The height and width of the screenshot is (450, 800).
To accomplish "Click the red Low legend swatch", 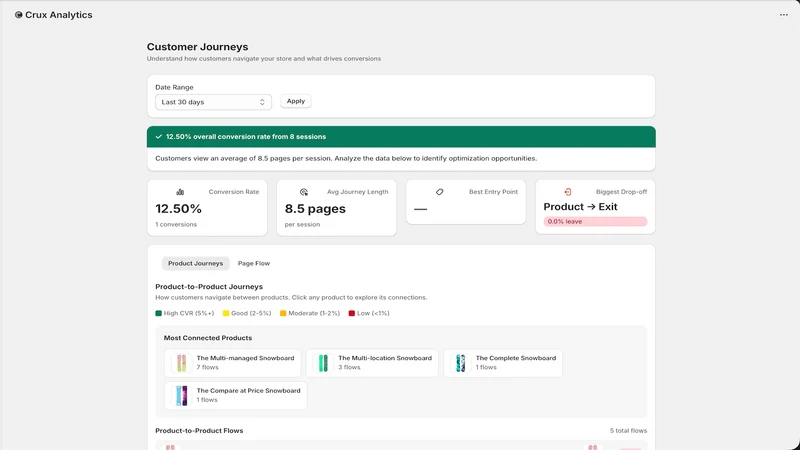I will pos(352,313).
